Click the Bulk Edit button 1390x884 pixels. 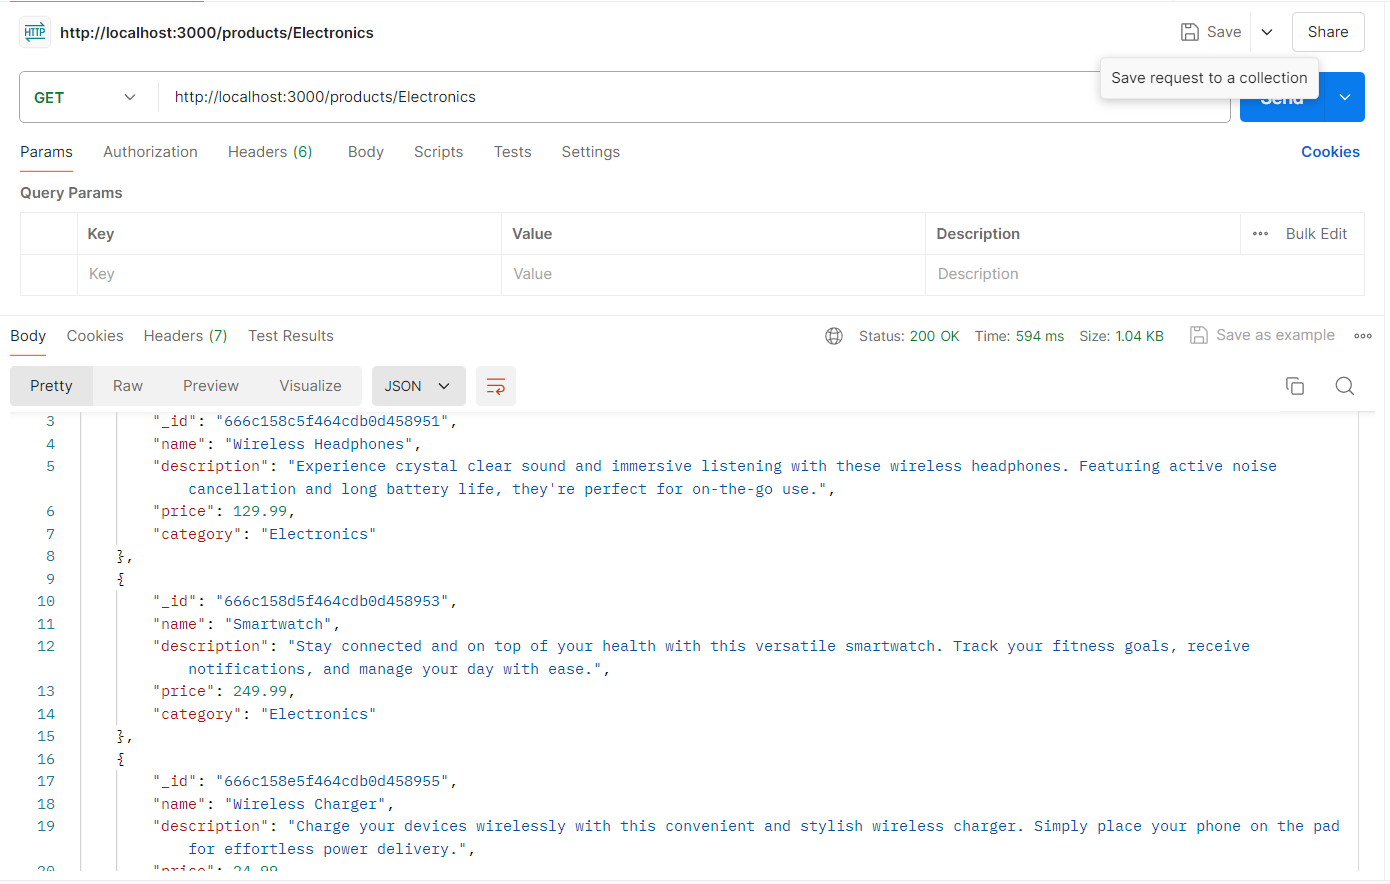click(1316, 234)
